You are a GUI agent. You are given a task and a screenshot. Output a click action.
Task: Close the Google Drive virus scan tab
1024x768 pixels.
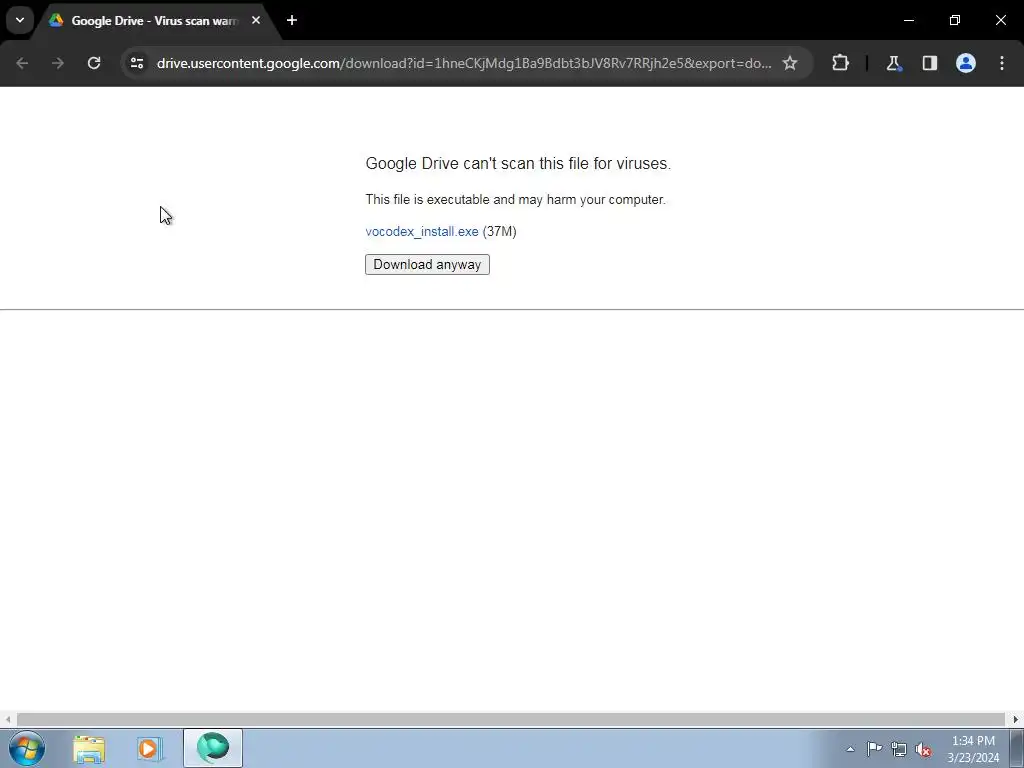tap(256, 20)
